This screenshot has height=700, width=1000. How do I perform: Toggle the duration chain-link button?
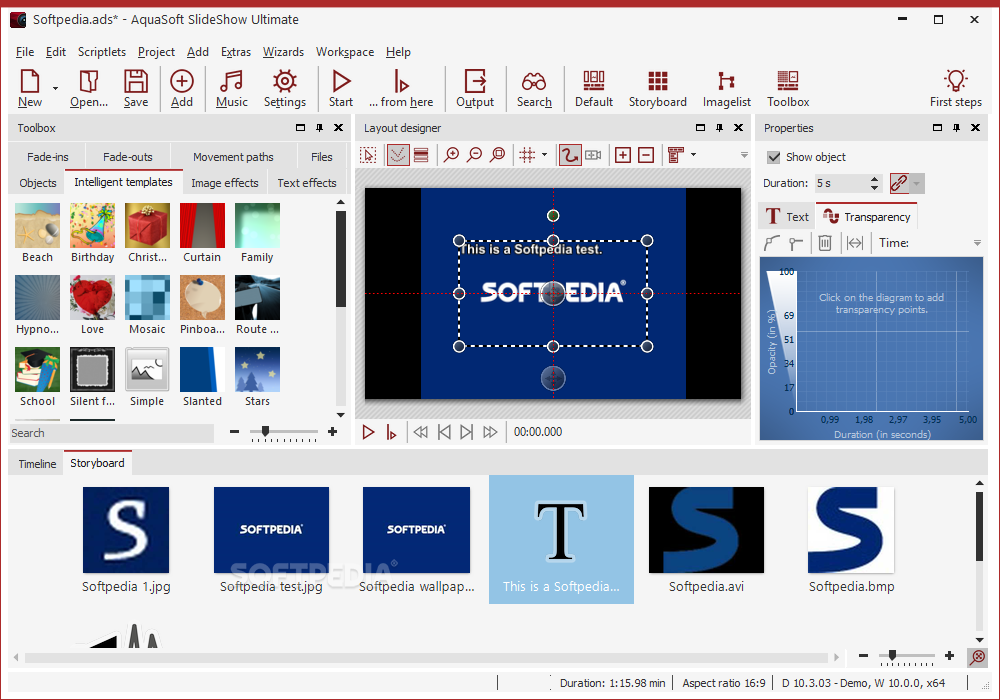point(899,184)
